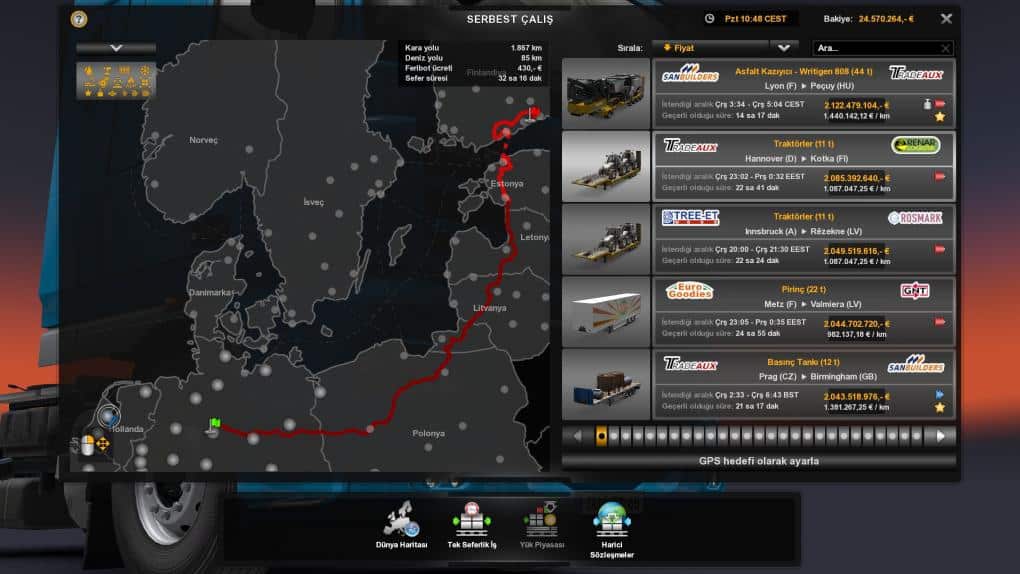Click the sort order arrow button

(784, 47)
